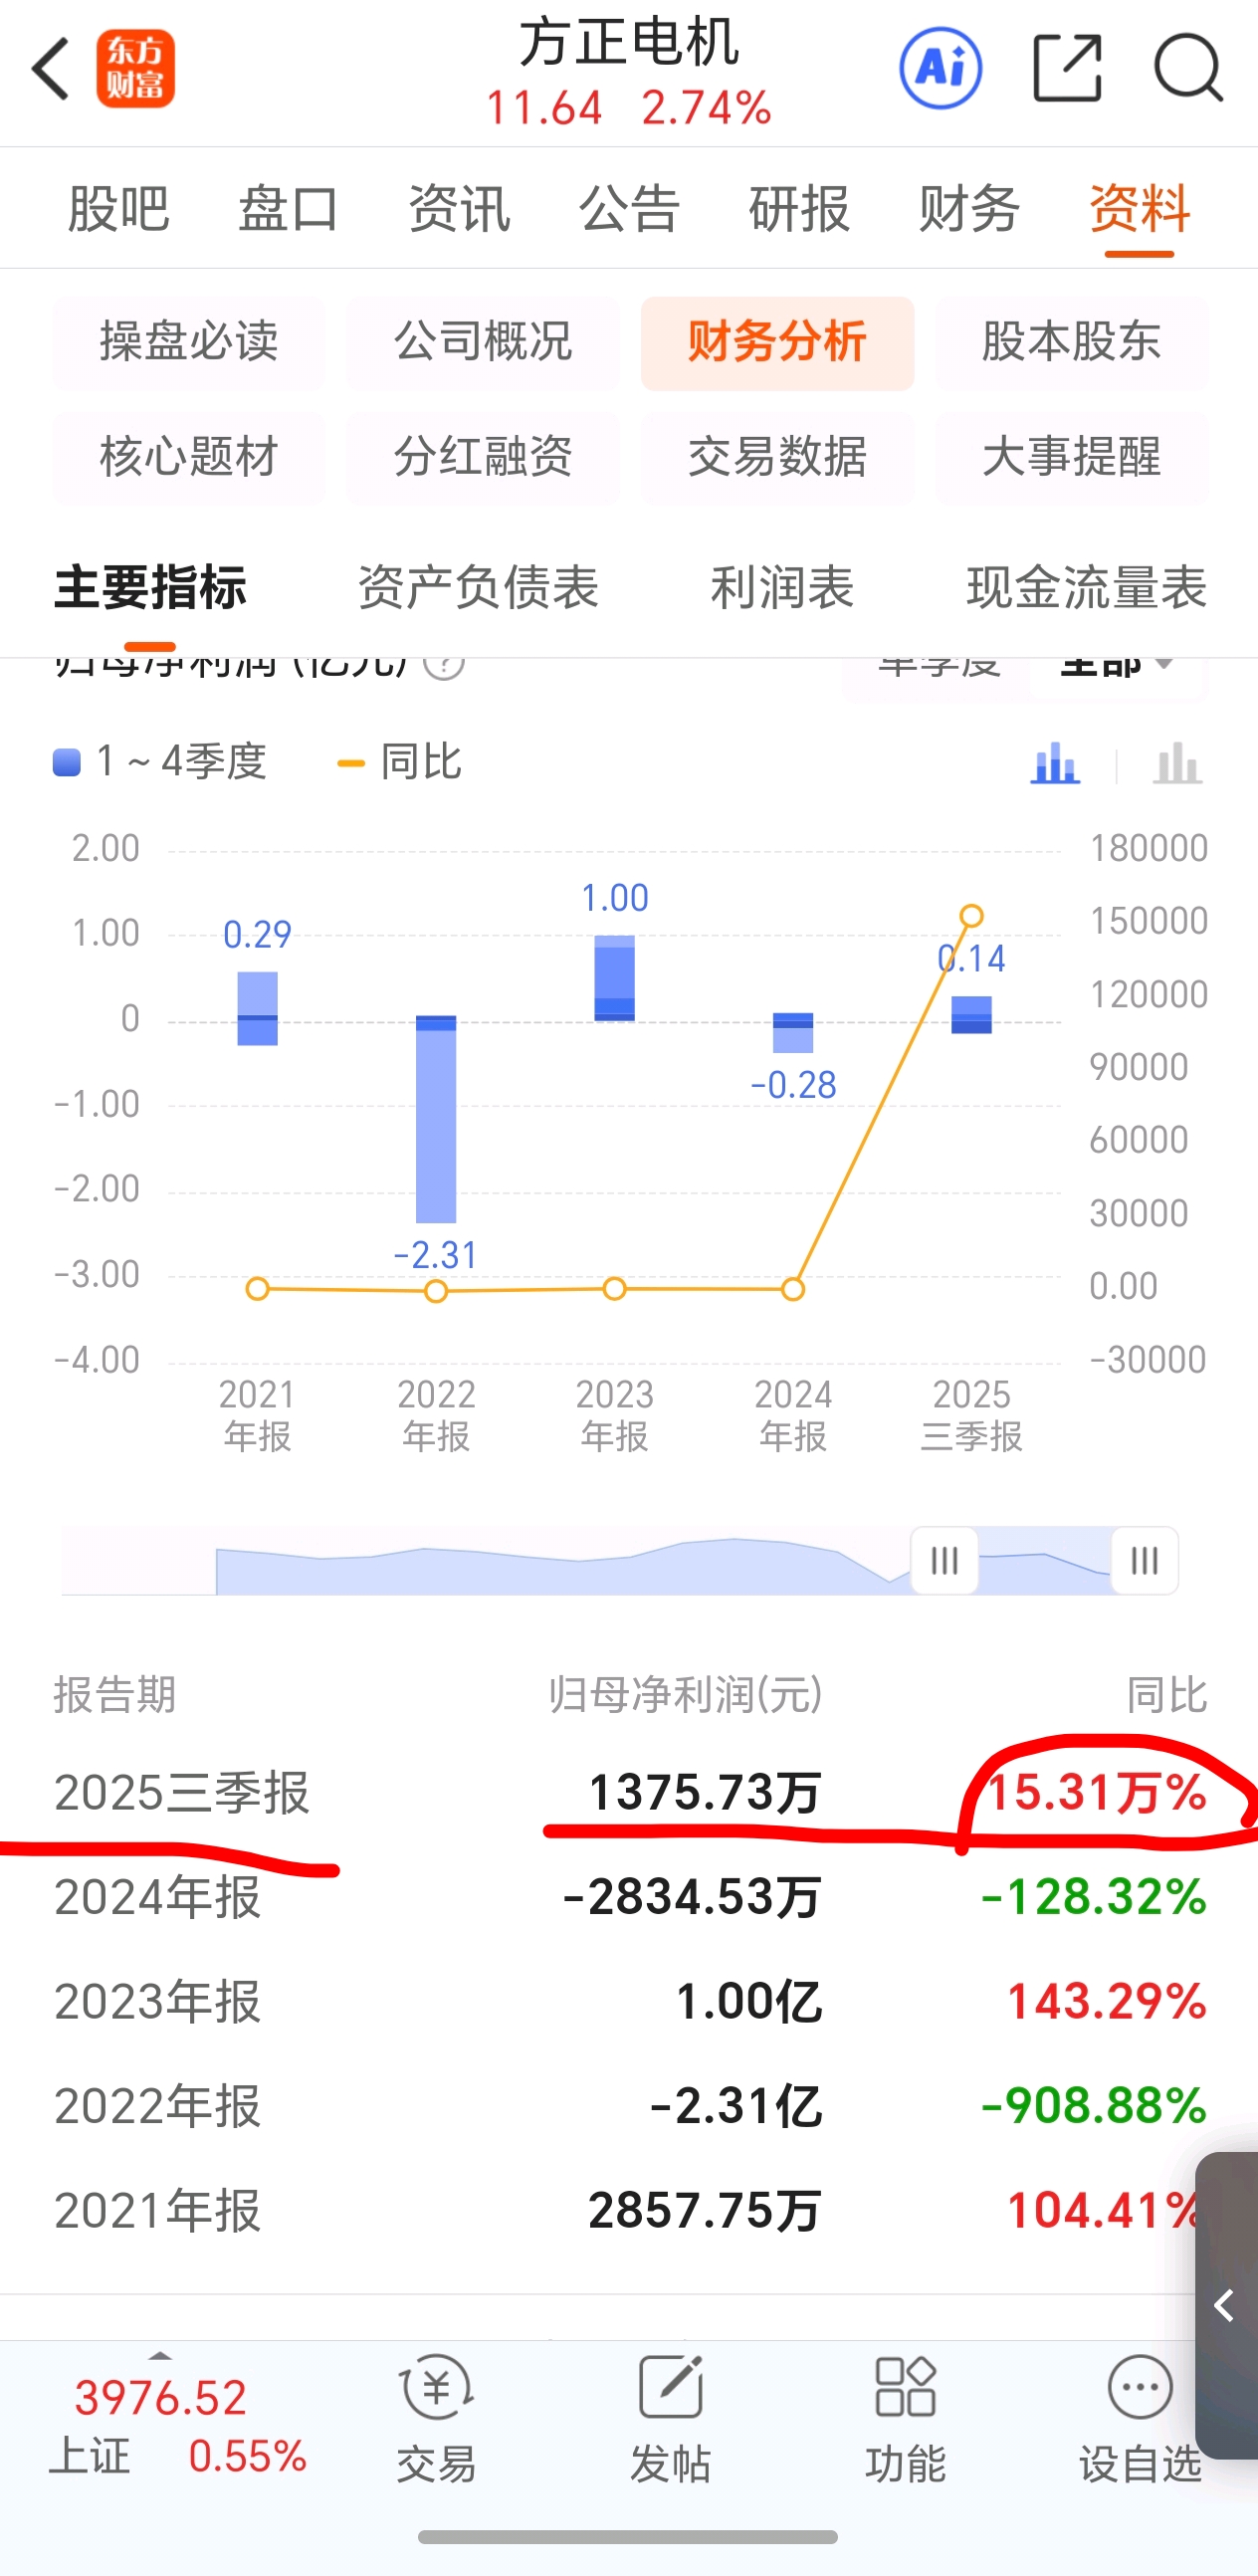Tap 设自选 icon

click(1140, 2419)
